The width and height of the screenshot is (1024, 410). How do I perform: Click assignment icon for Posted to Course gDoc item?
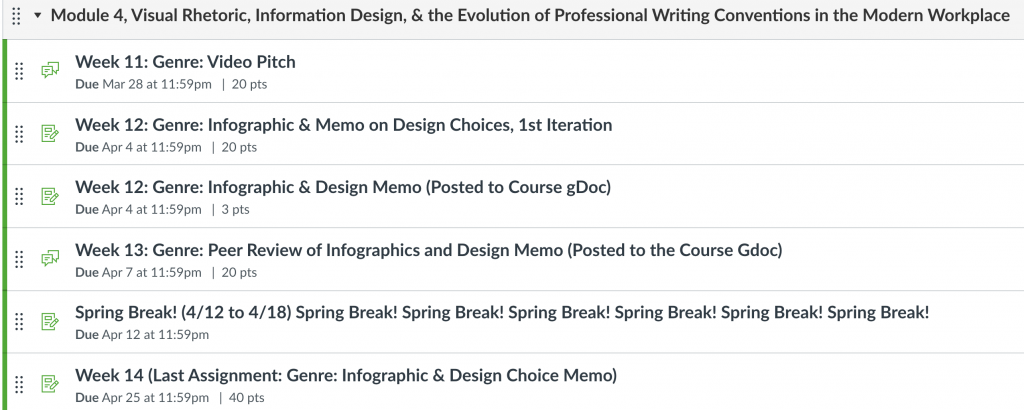(50, 197)
